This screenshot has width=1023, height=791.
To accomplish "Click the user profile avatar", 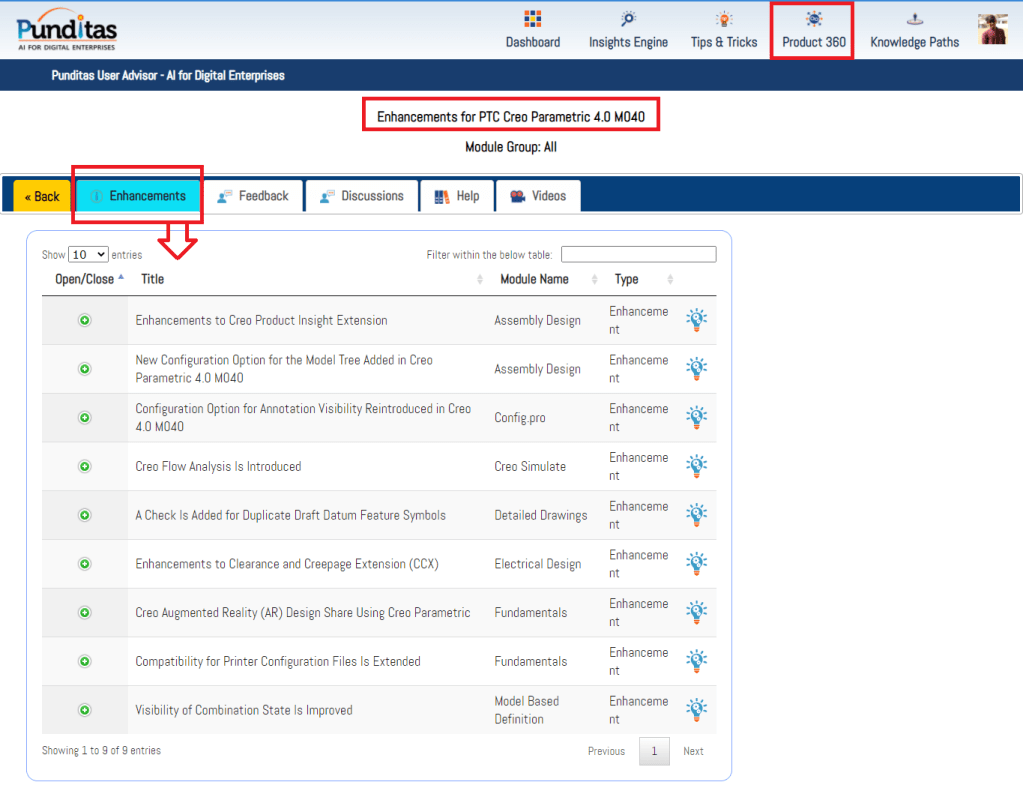I will [x=992, y=29].
